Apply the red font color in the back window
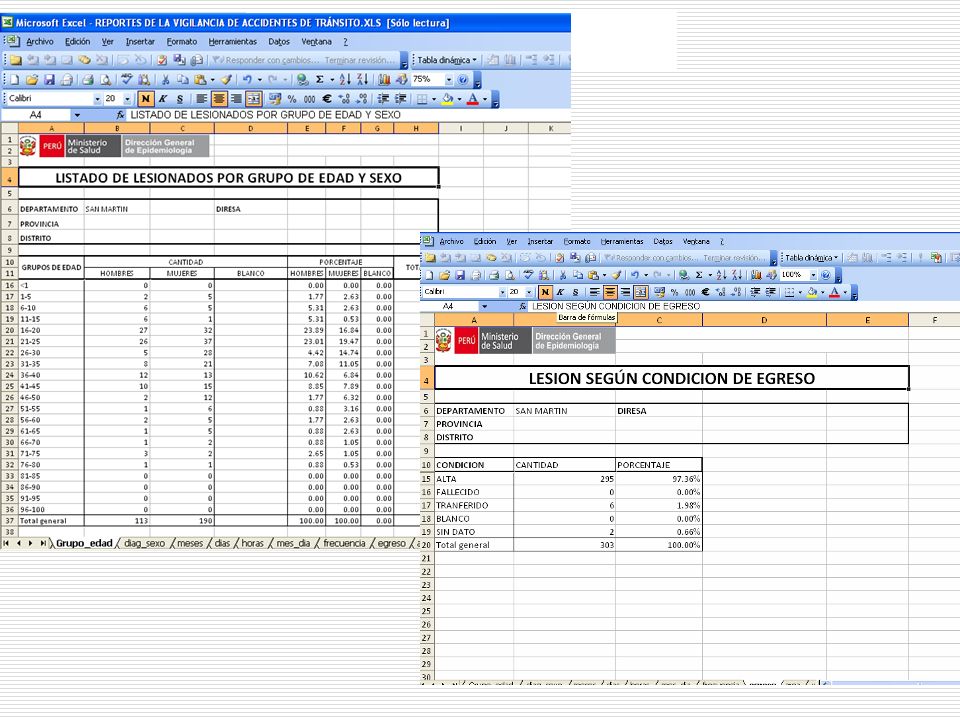 click(472, 99)
